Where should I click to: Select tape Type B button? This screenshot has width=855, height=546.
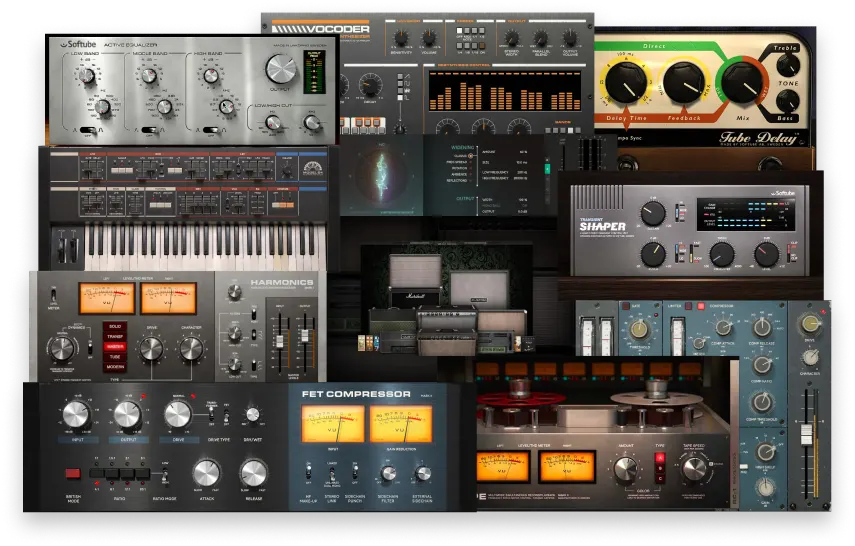(660, 469)
